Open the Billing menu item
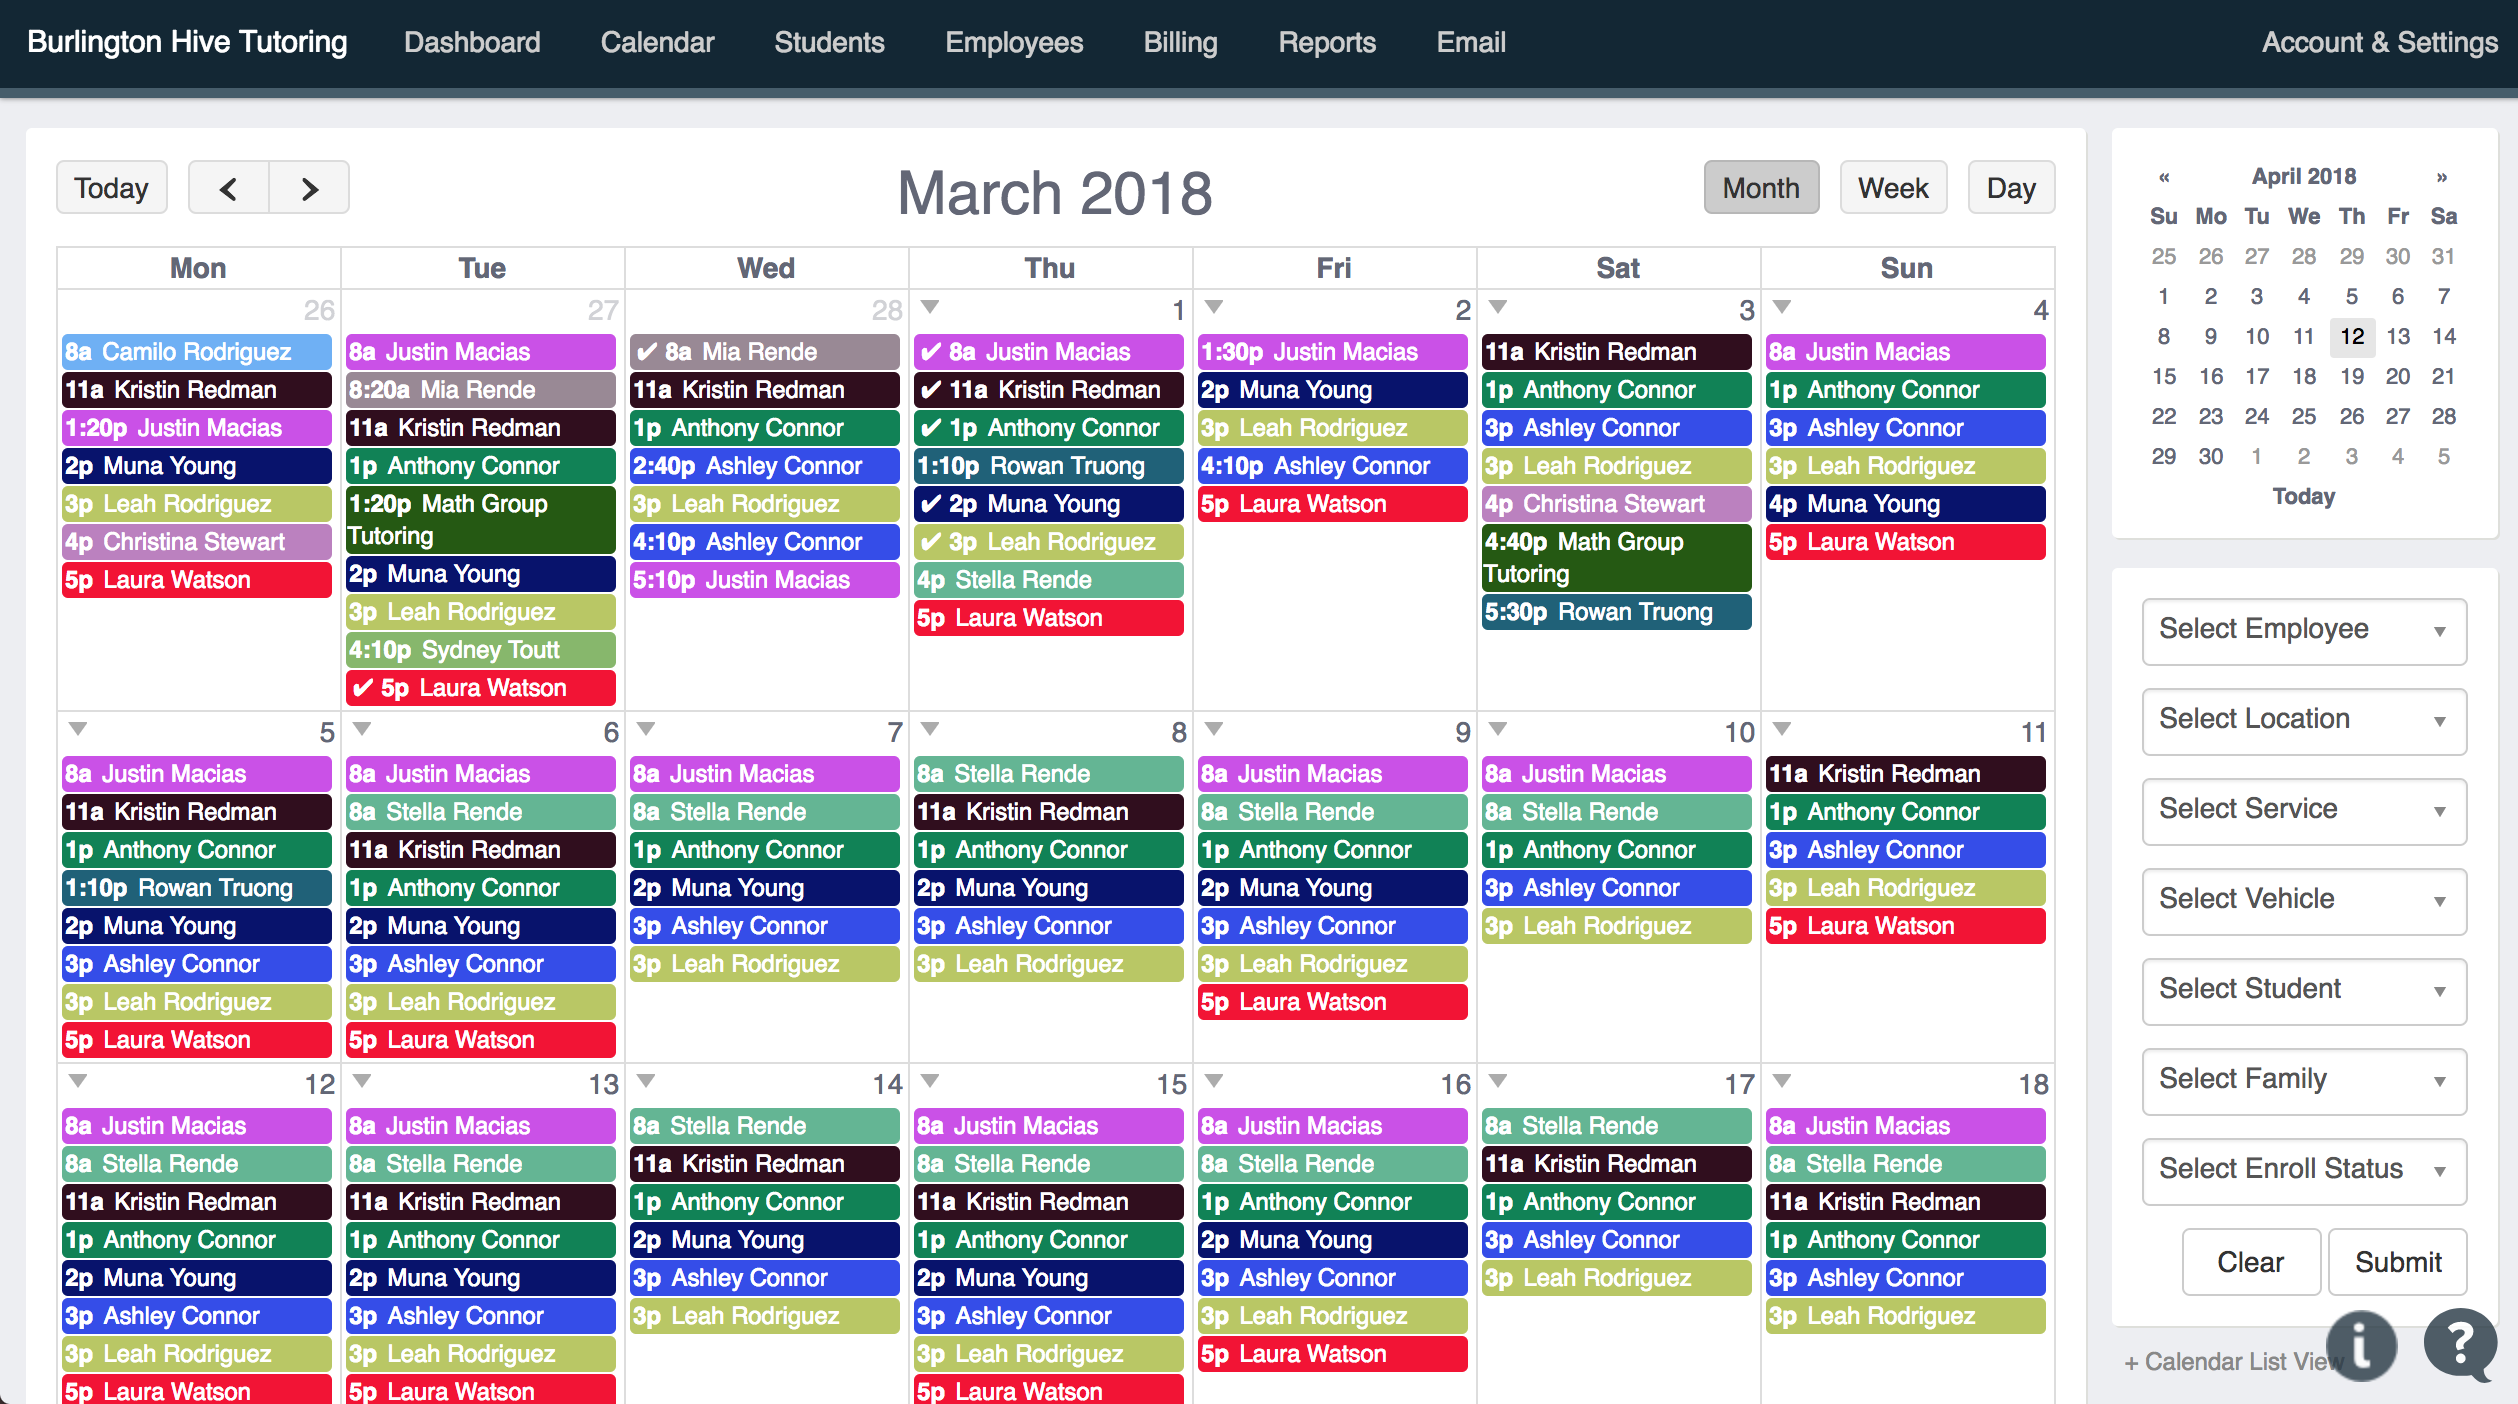2518x1404 pixels. click(1180, 42)
